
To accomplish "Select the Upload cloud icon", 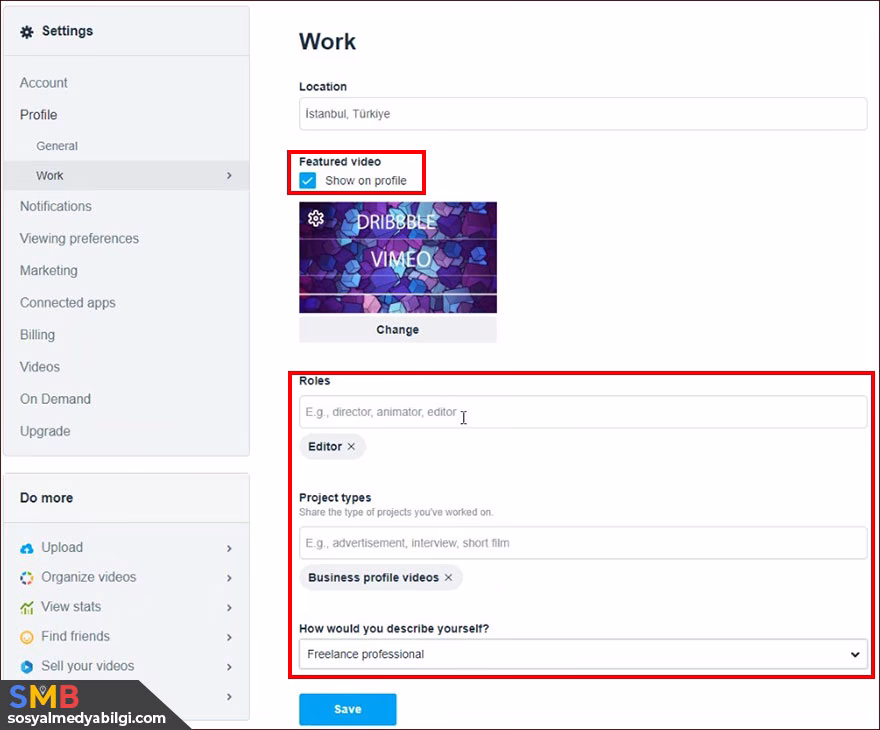I will click(26, 547).
